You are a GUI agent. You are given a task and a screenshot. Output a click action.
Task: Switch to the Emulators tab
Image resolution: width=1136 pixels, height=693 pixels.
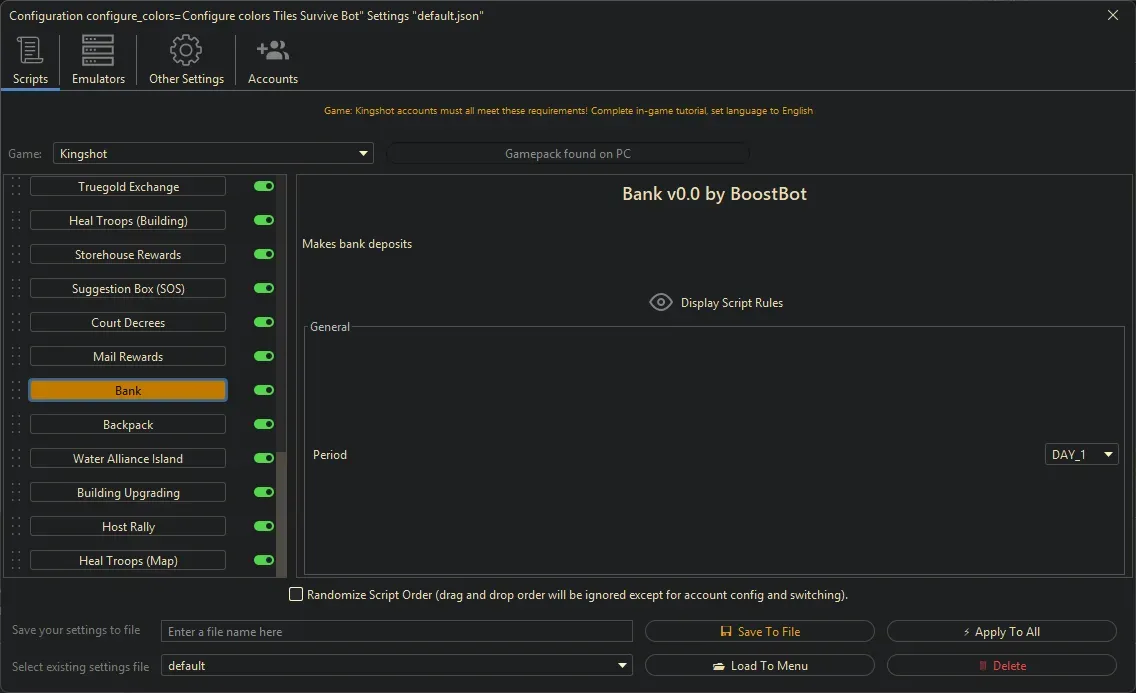pos(97,48)
